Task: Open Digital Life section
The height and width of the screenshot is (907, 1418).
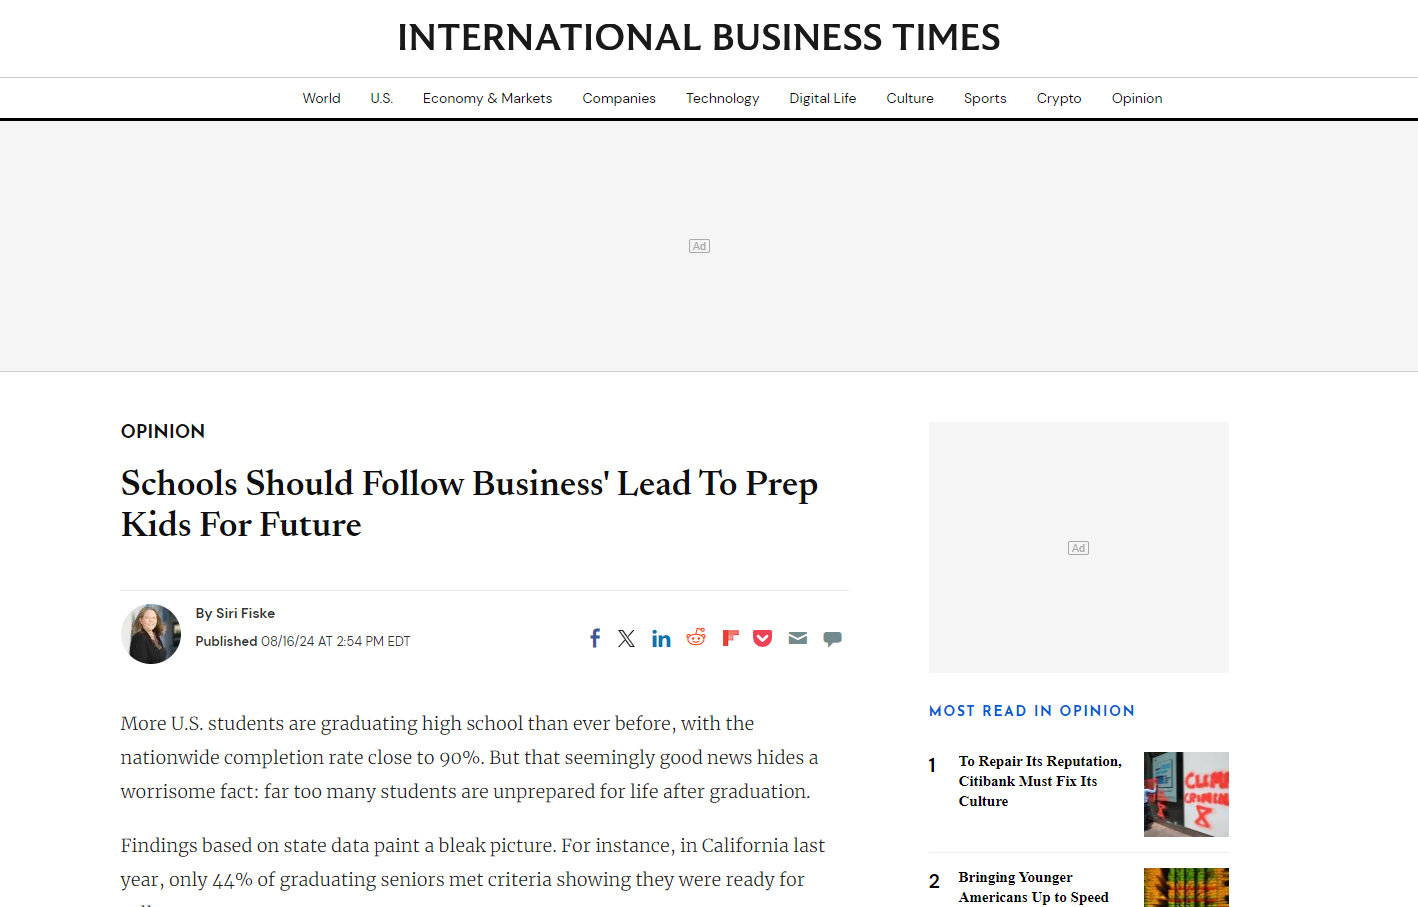Action: coord(823,98)
